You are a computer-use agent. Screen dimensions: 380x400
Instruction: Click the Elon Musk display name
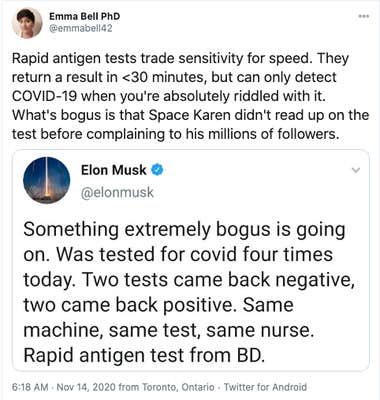pos(113,170)
